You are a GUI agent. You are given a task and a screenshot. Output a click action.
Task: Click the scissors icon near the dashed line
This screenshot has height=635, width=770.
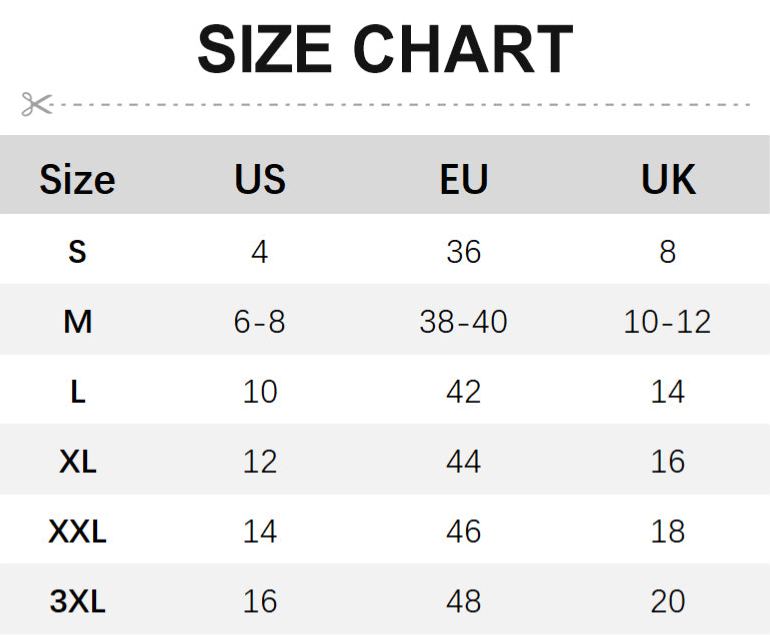(36, 104)
